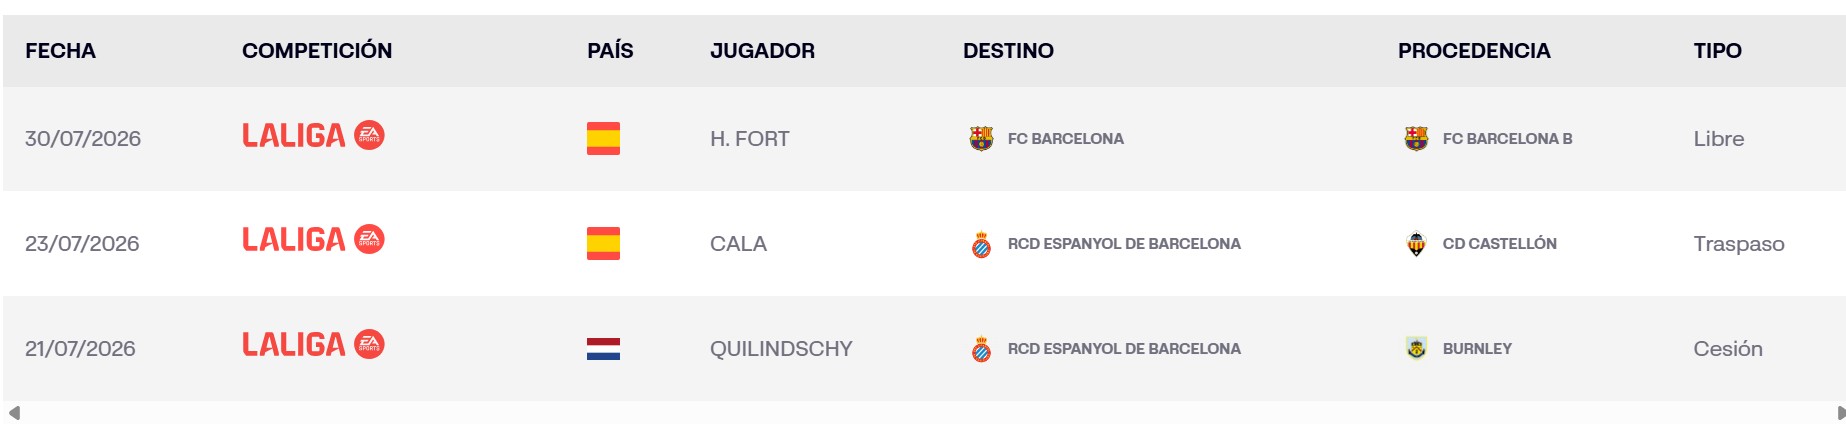Click the CD Castellón crest icon

click(1416, 243)
